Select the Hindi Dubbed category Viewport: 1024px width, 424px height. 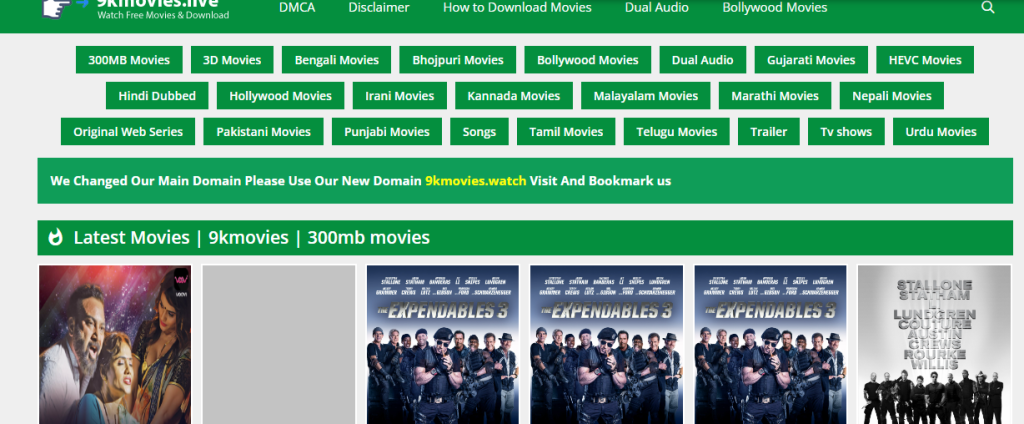[x=157, y=95]
